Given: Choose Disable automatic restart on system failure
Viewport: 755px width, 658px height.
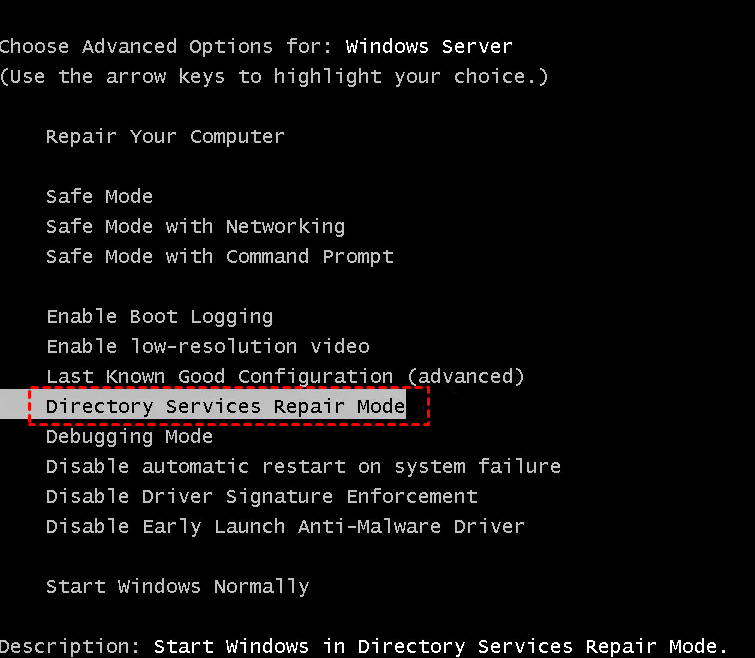Looking at the screenshot, I should (x=303, y=467).
